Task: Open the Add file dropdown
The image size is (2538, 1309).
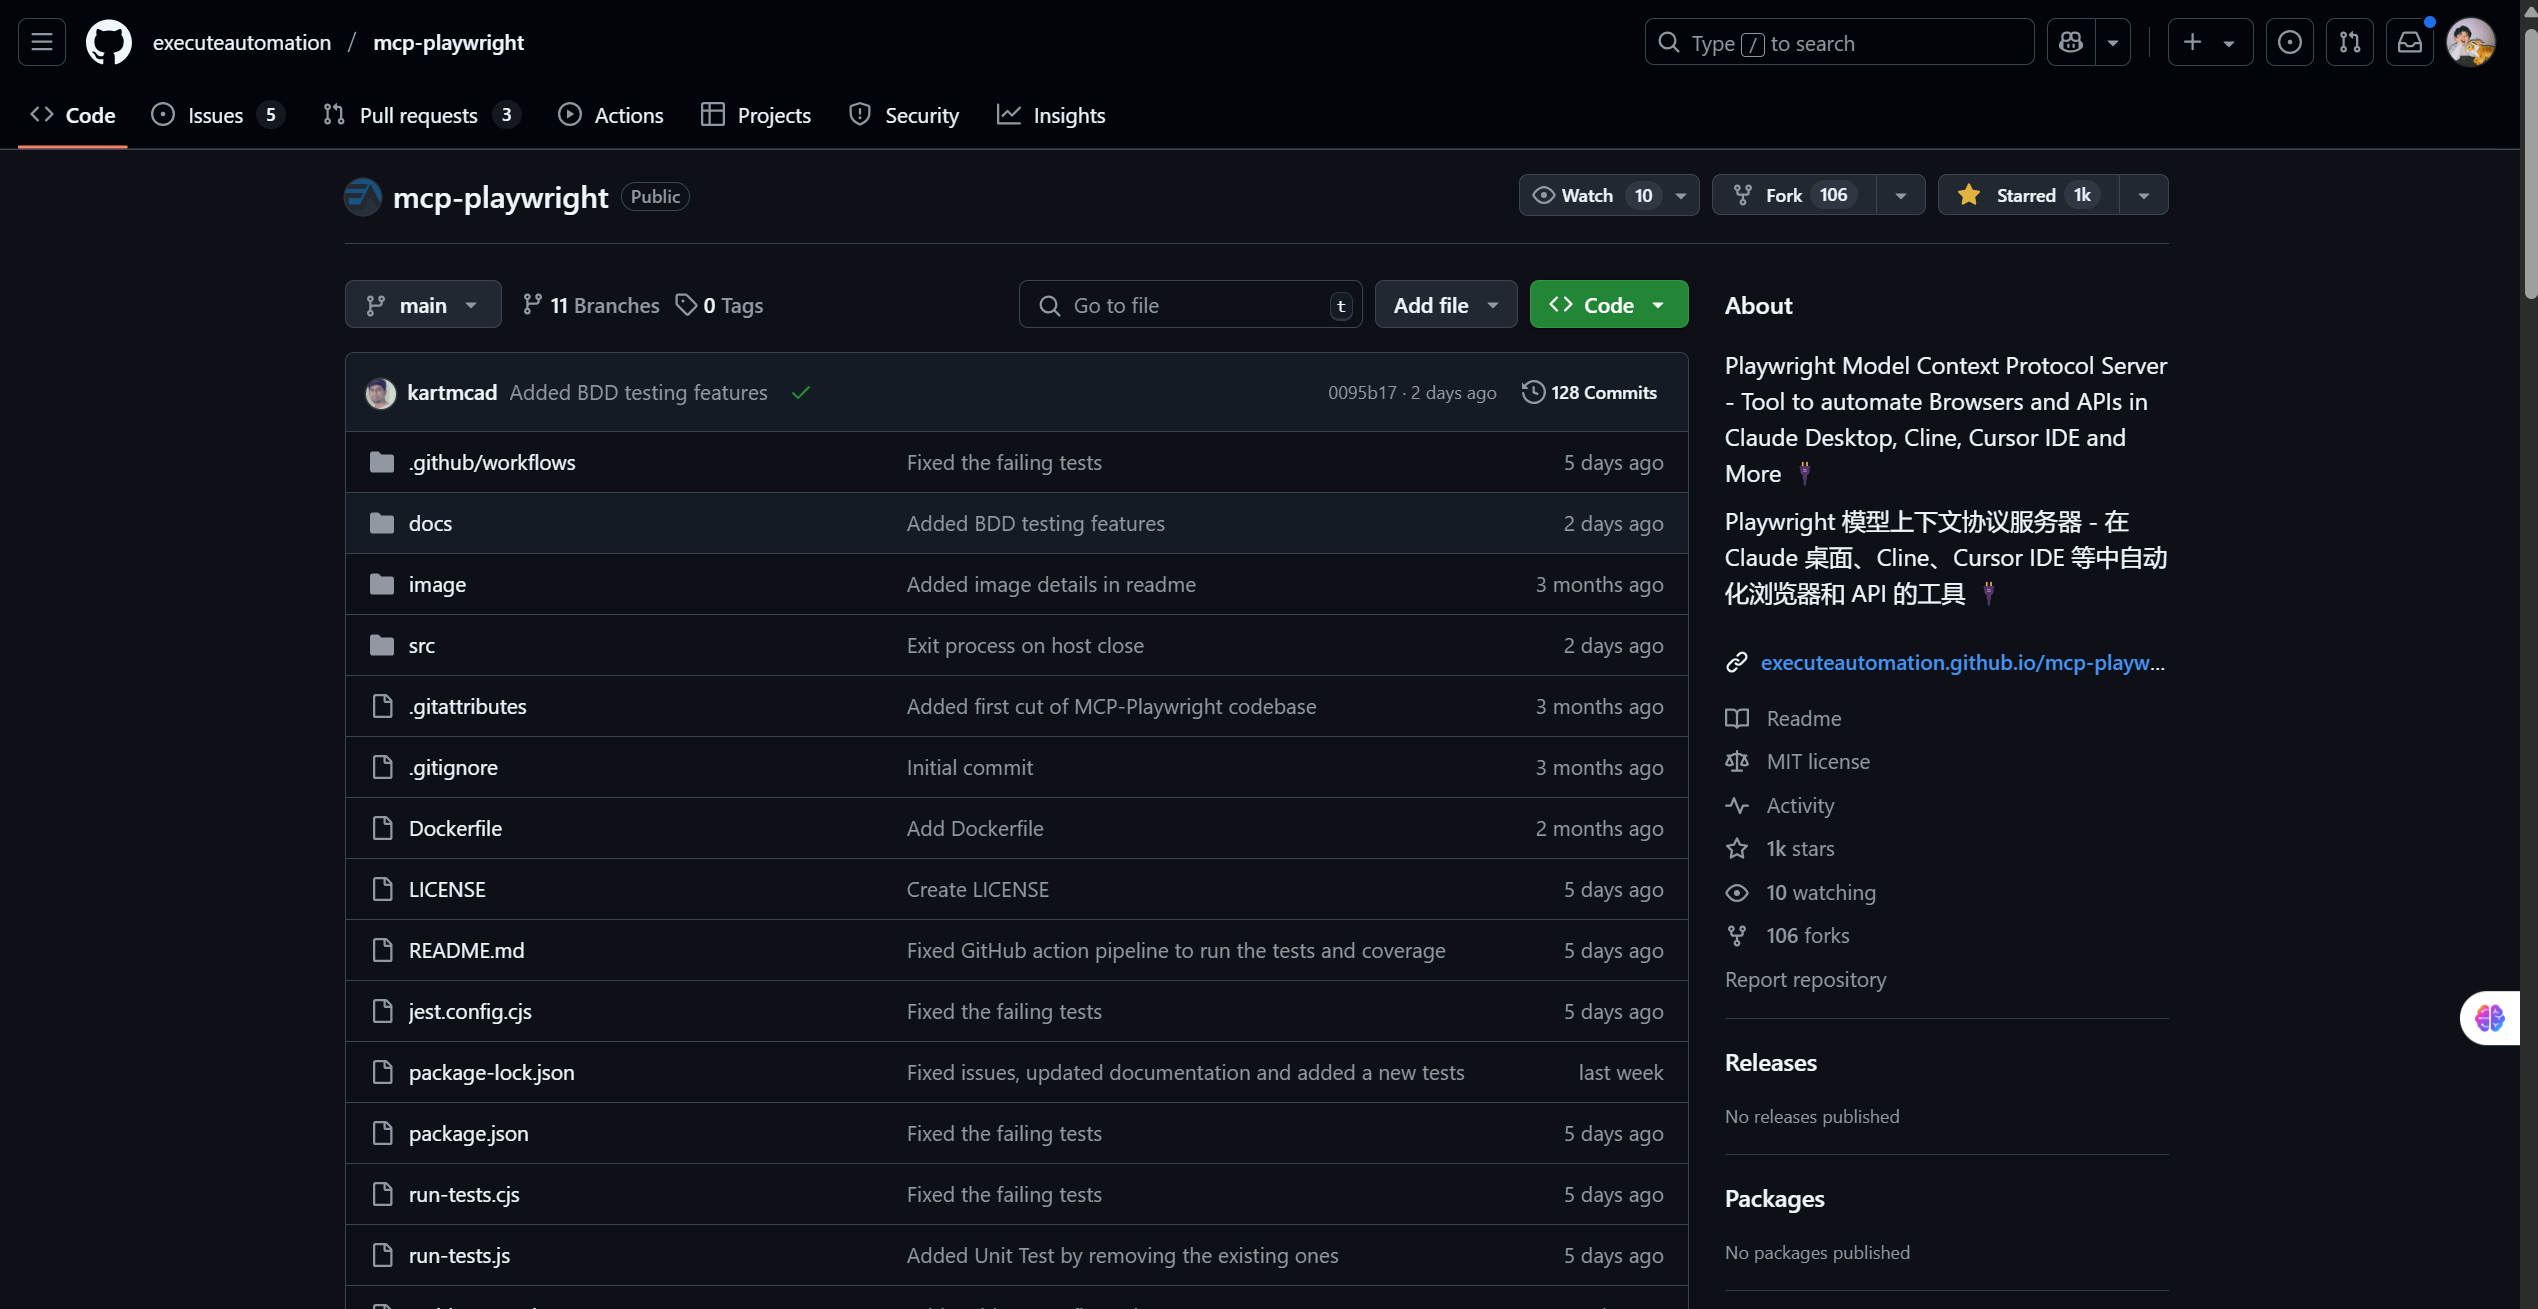Action: coord(1445,305)
